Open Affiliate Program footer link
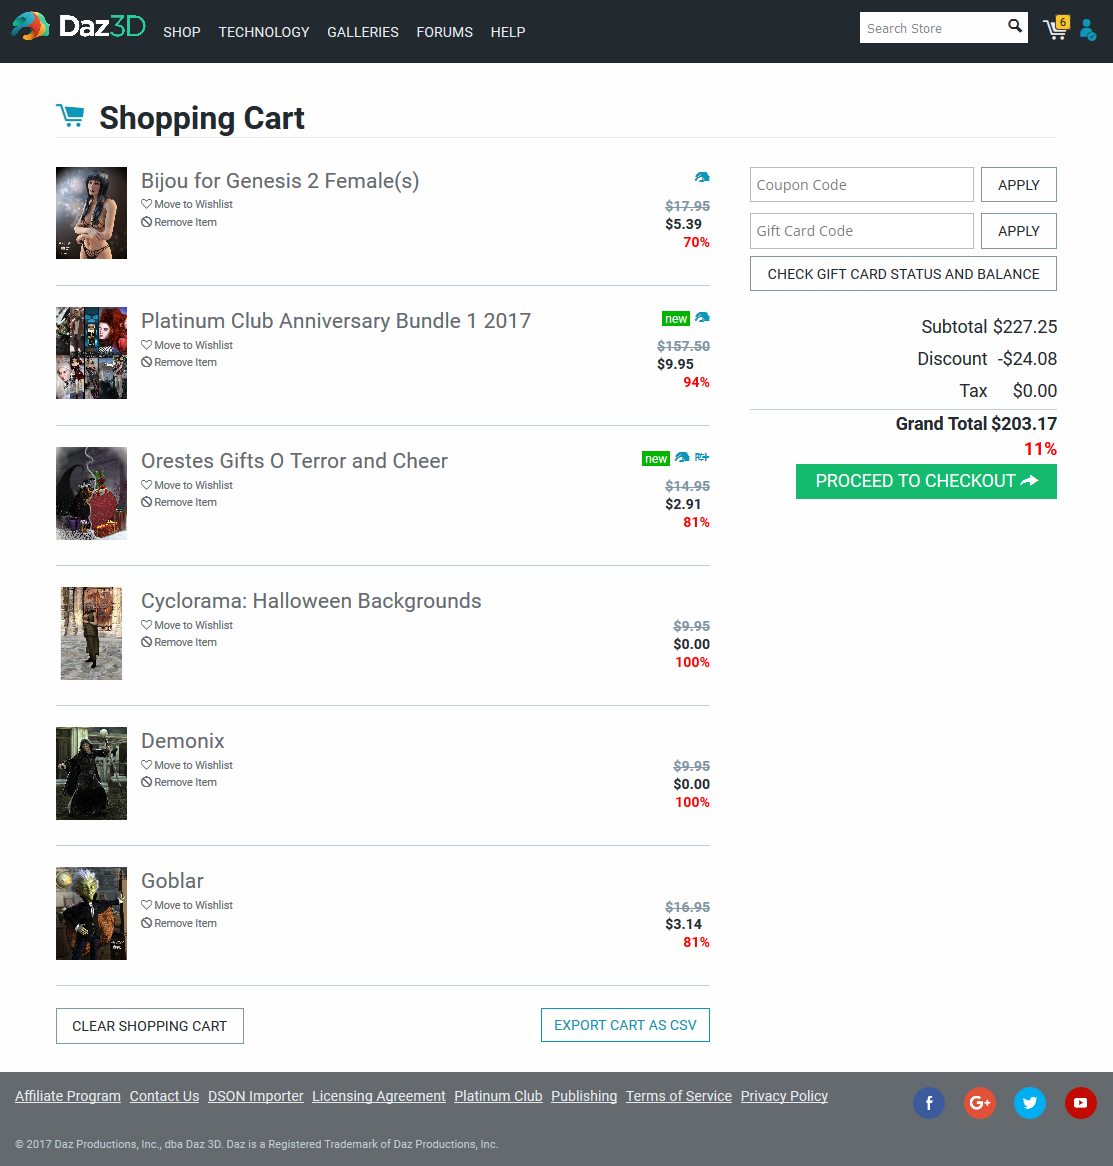The height and width of the screenshot is (1166, 1113). click(68, 1096)
